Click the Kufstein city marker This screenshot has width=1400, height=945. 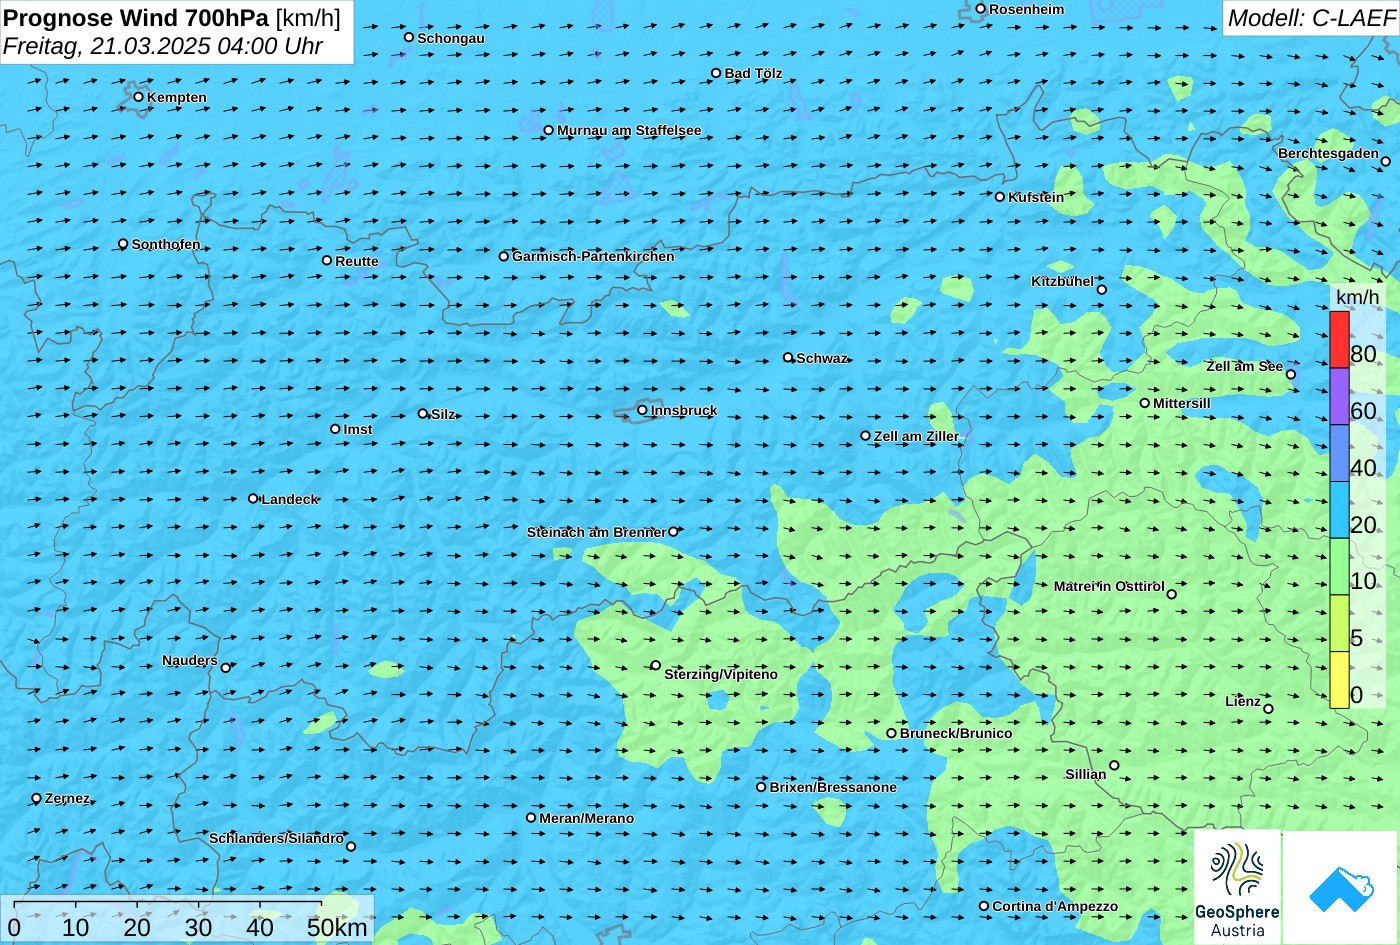999,197
